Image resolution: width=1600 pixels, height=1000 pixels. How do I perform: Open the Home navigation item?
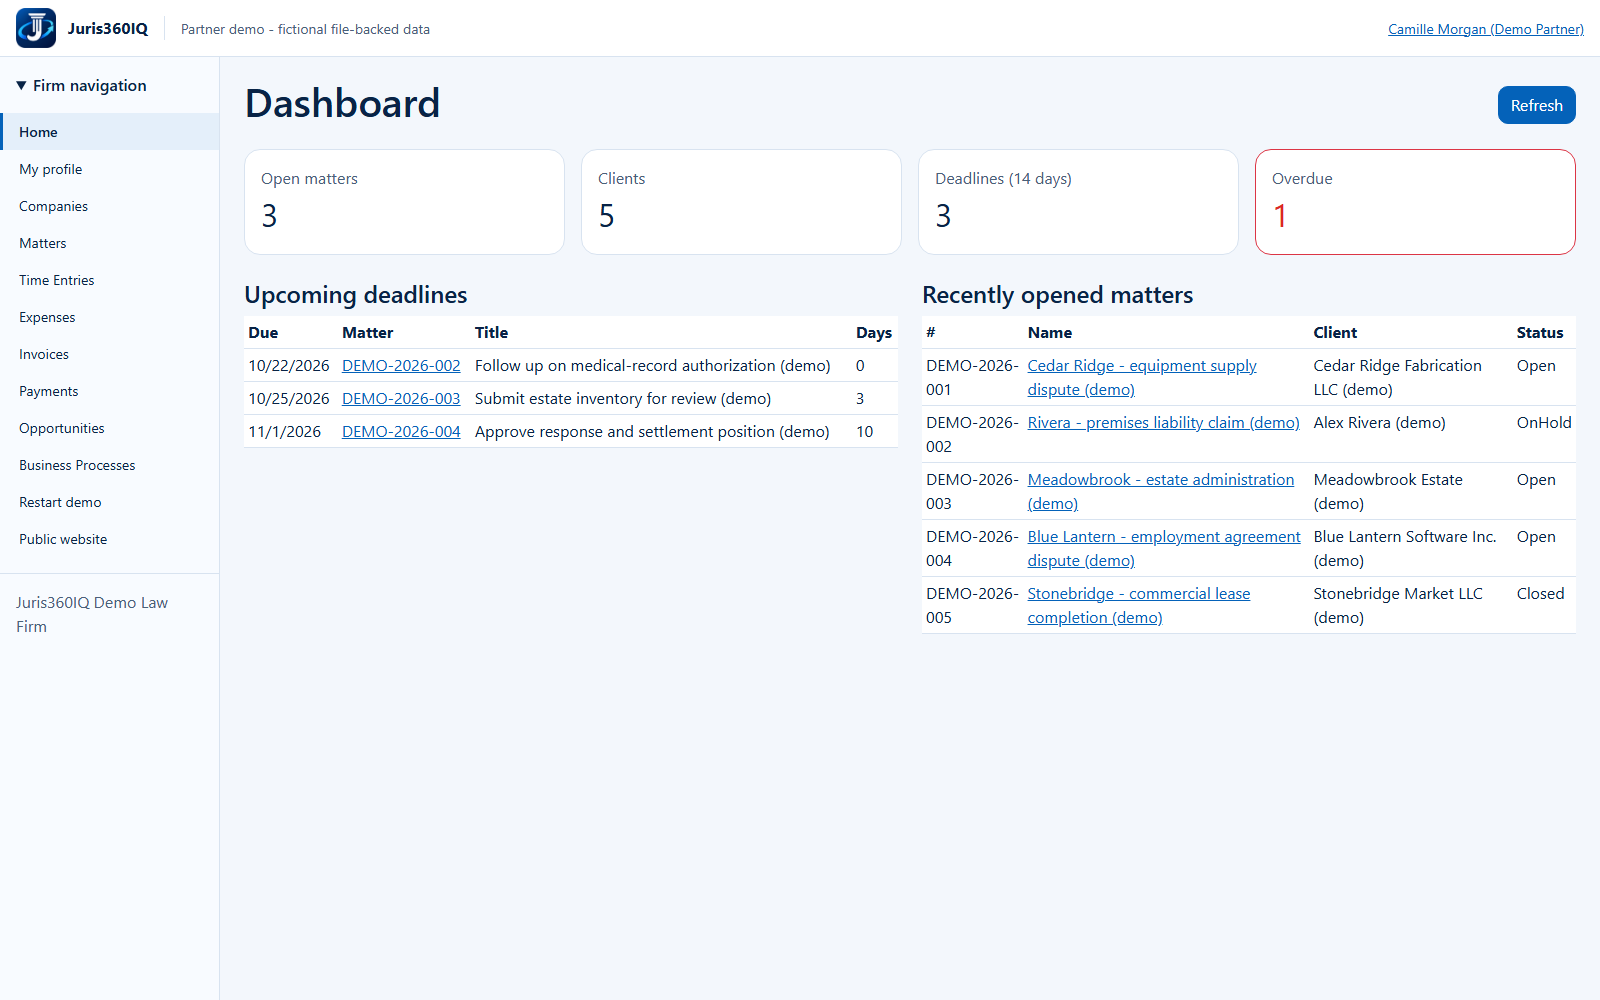tap(110, 132)
